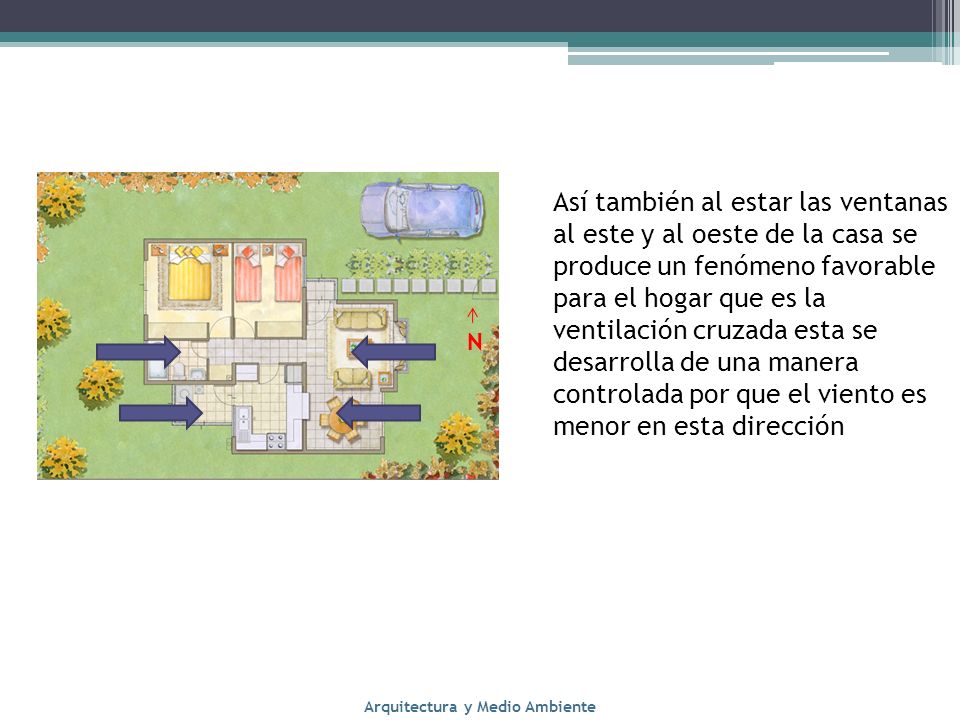Click the red 'N' north indicator
The height and width of the screenshot is (720, 960).
coord(474,342)
